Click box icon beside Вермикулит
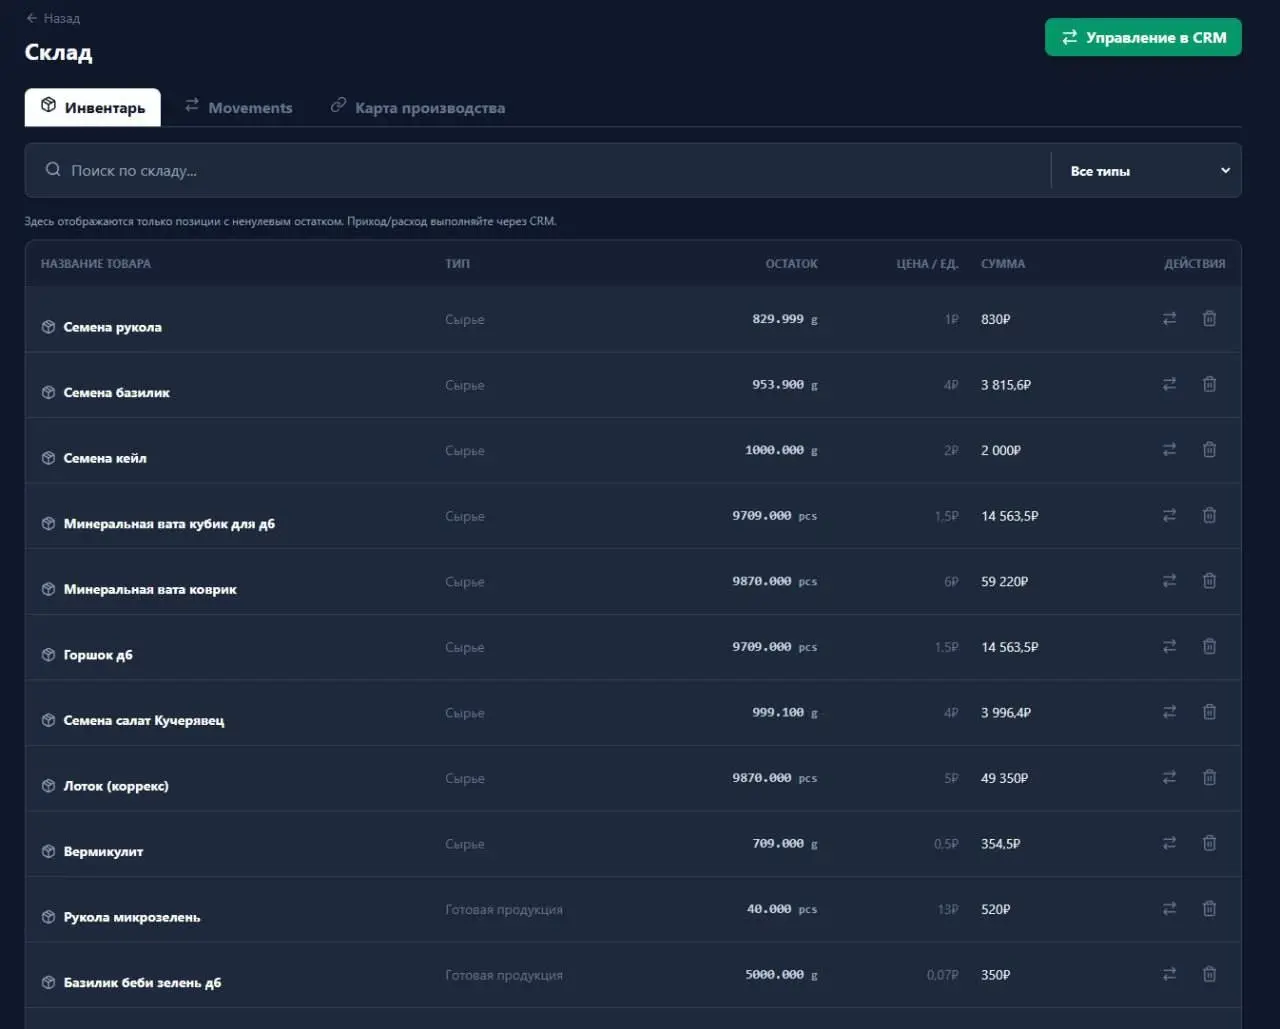The width and height of the screenshot is (1280, 1029). click(48, 852)
